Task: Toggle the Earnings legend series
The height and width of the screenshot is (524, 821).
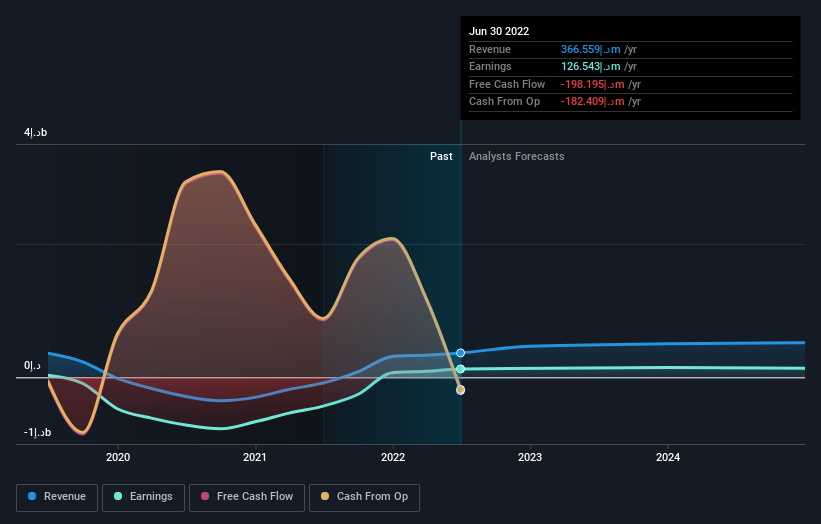Action: (143, 497)
